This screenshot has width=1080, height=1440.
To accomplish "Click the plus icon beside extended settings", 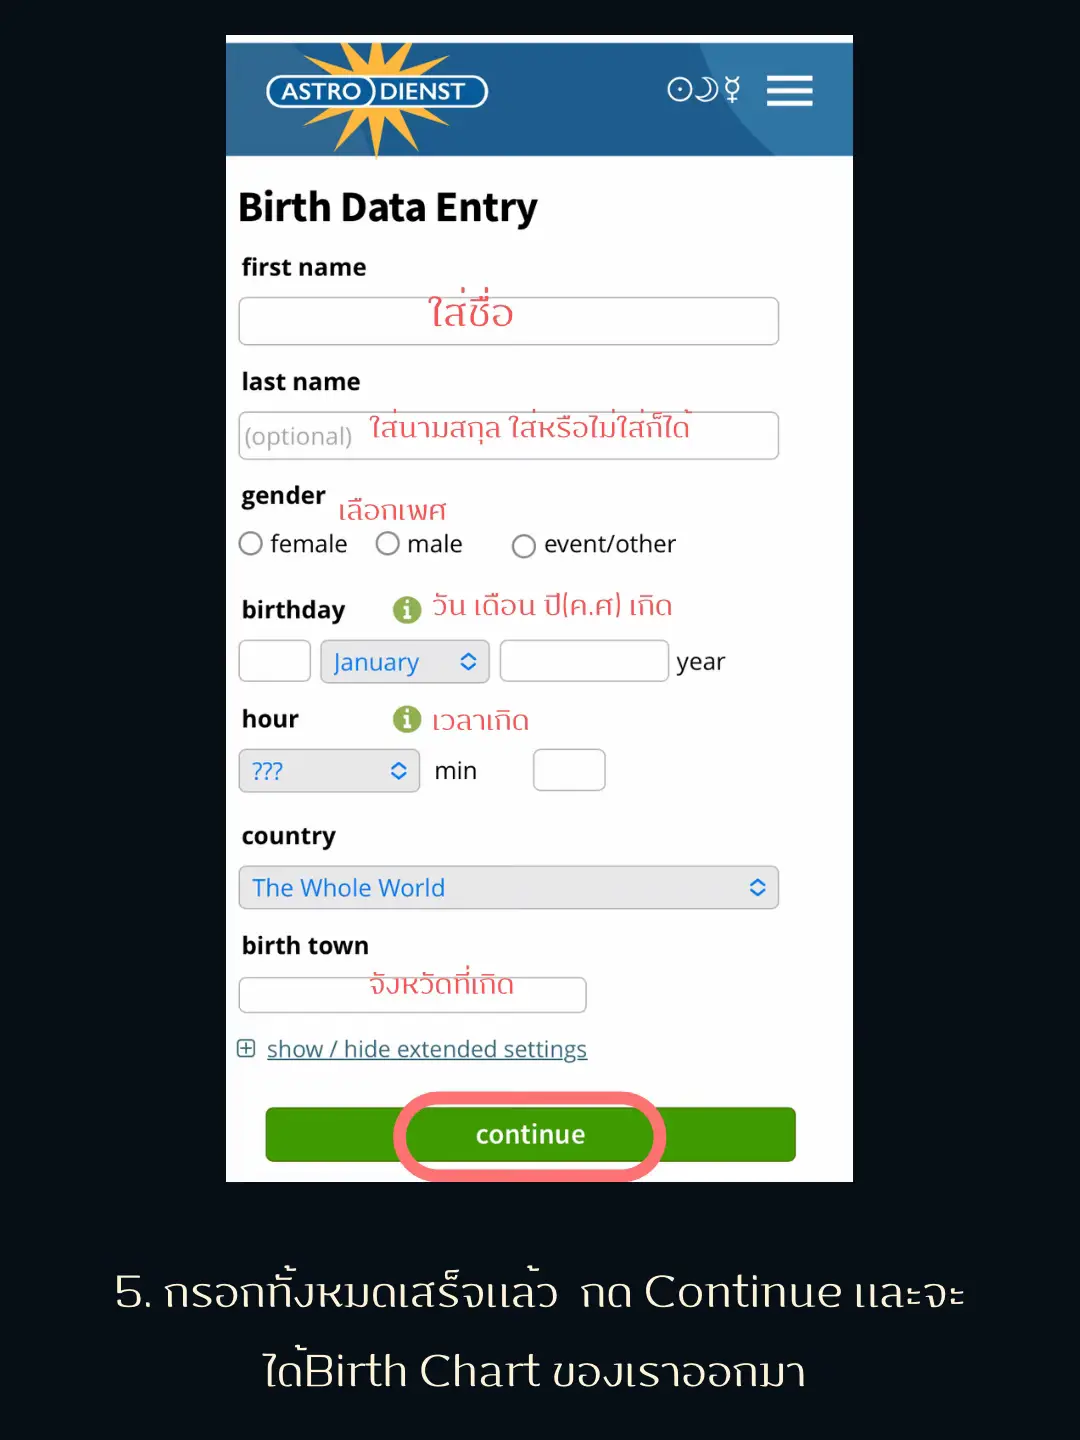I will (x=246, y=1048).
